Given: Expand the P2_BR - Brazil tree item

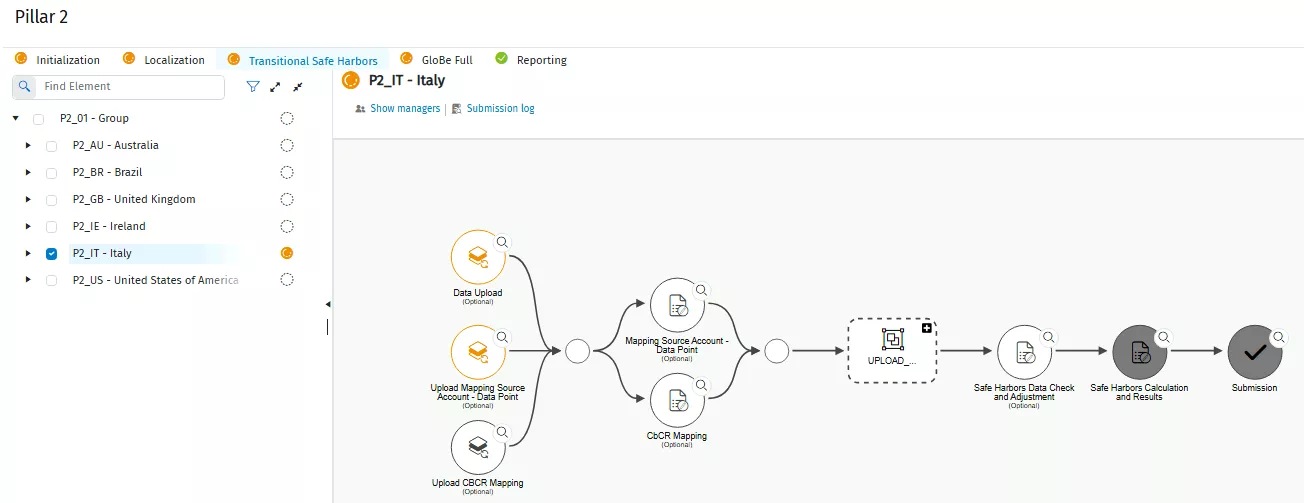Looking at the screenshot, I should pyautogui.click(x=28, y=173).
